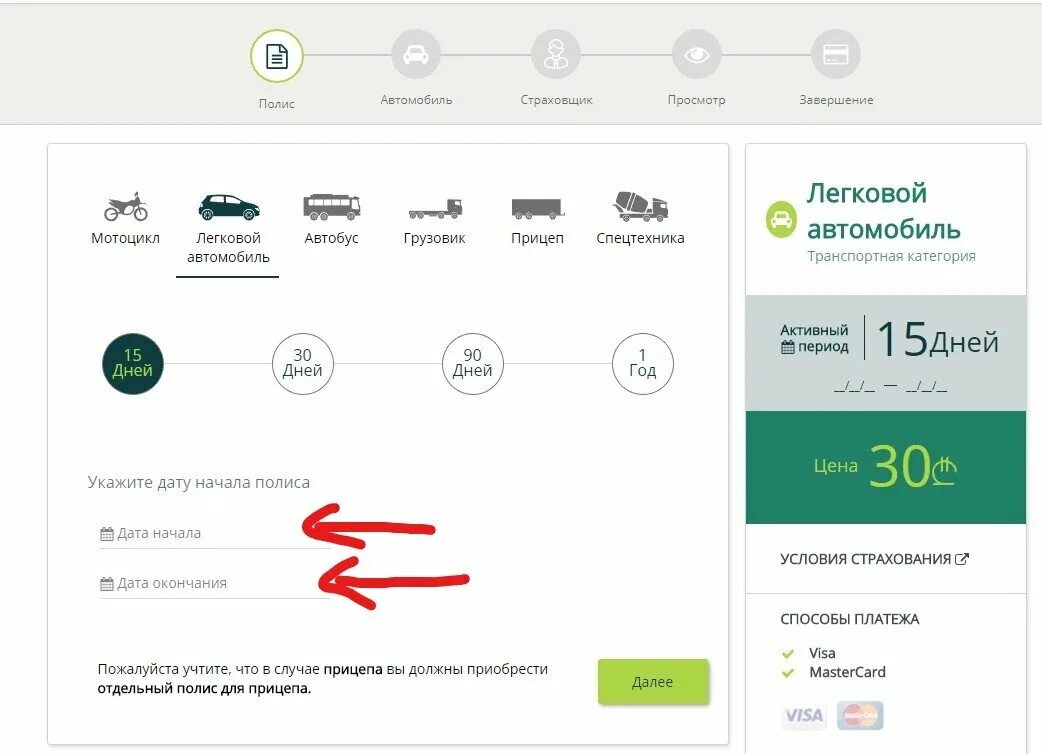Select the Автобус bus icon

332,207
